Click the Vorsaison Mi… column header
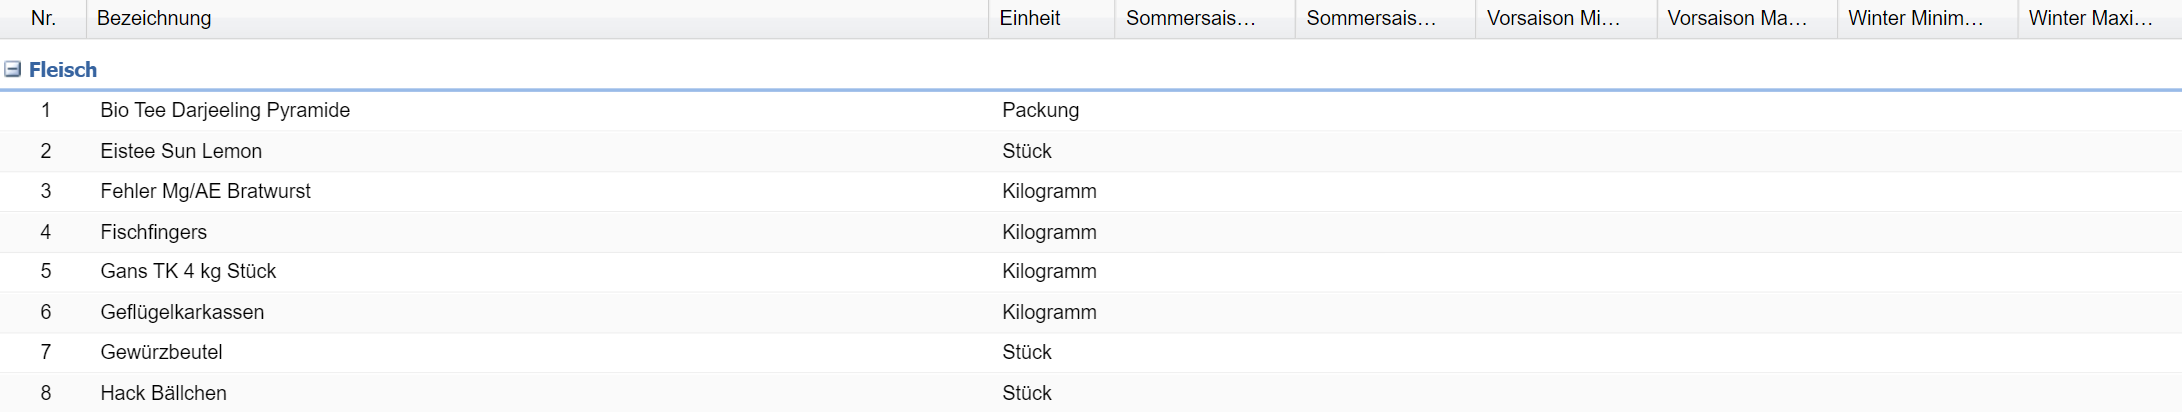The image size is (2182, 412). click(x=1553, y=18)
